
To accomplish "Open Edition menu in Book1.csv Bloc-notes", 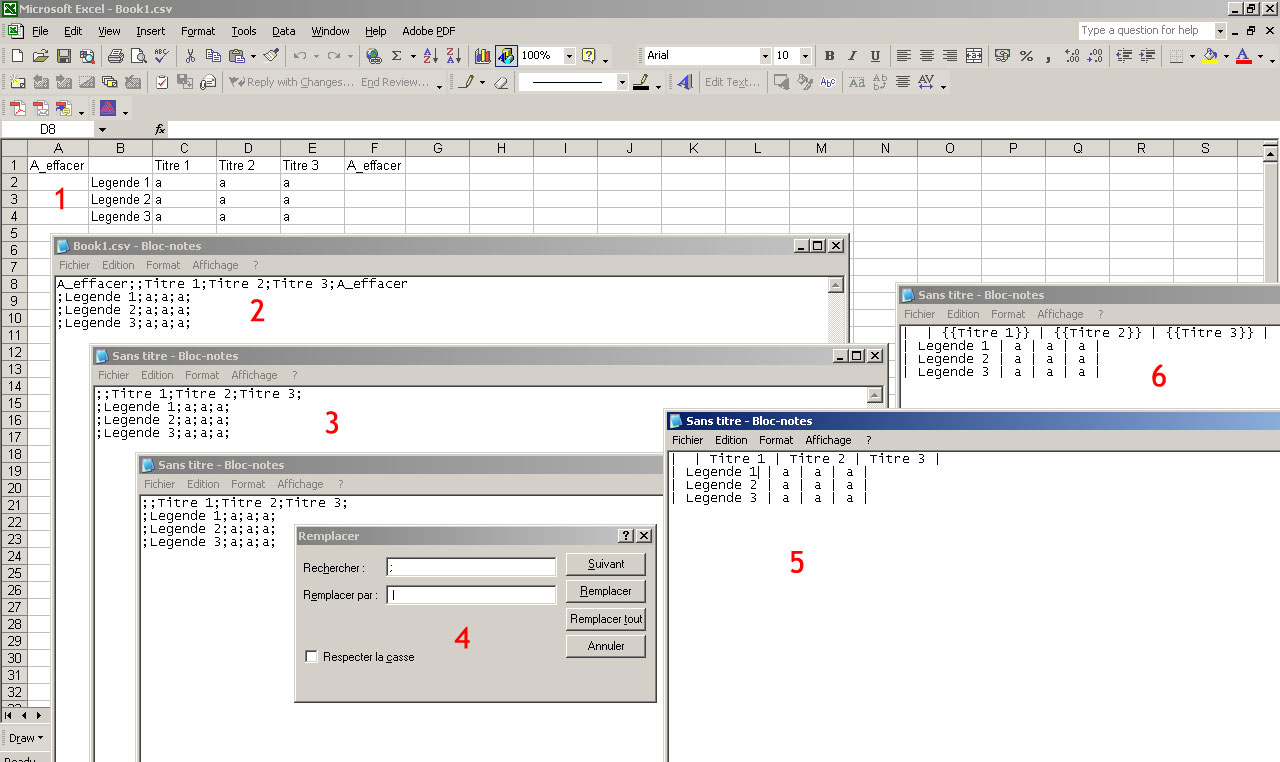I will coord(118,265).
